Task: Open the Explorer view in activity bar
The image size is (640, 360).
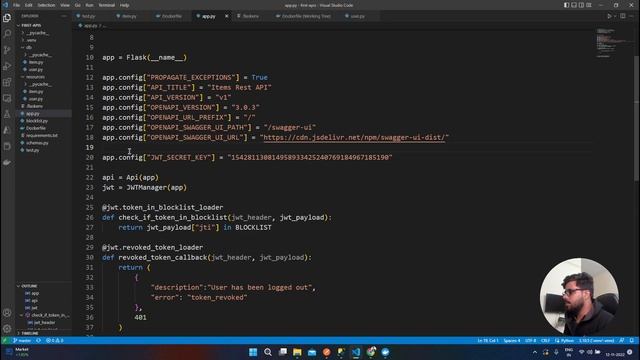Action: point(7,18)
